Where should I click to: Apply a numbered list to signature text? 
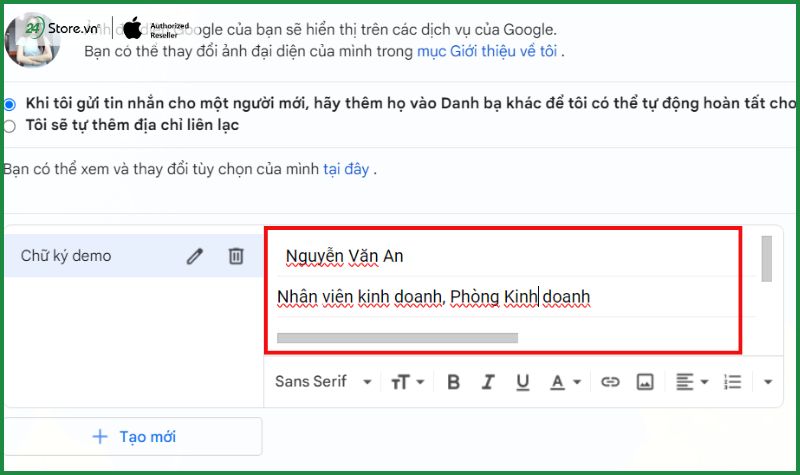pyautogui.click(x=732, y=382)
